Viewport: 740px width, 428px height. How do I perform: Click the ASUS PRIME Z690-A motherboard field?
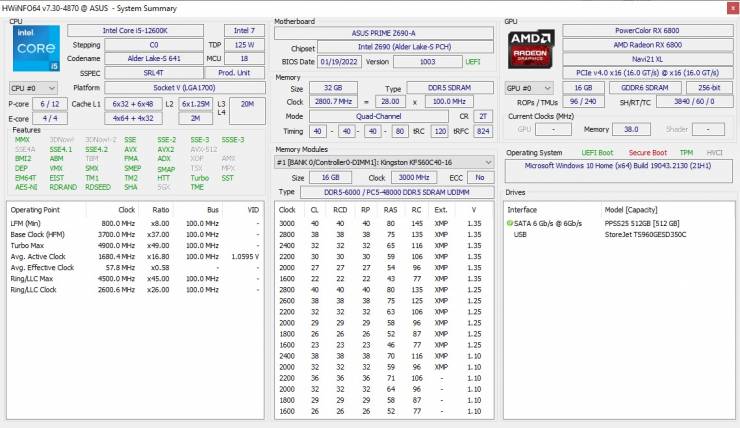click(x=384, y=34)
